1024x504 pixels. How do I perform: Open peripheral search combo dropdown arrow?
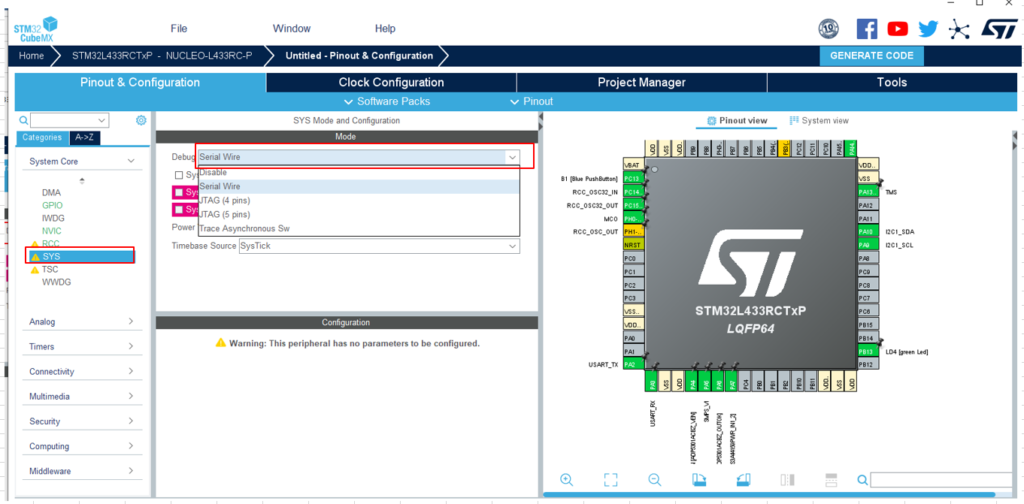[102, 120]
